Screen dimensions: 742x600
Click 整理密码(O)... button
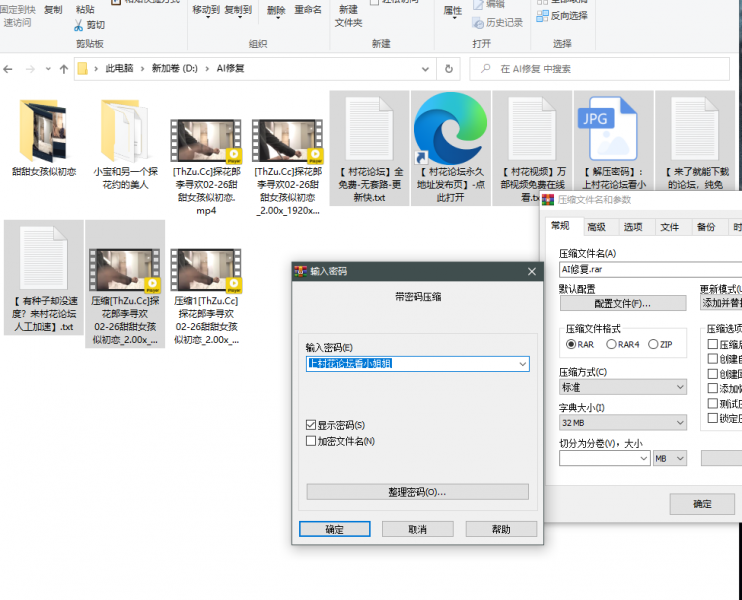(417, 492)
